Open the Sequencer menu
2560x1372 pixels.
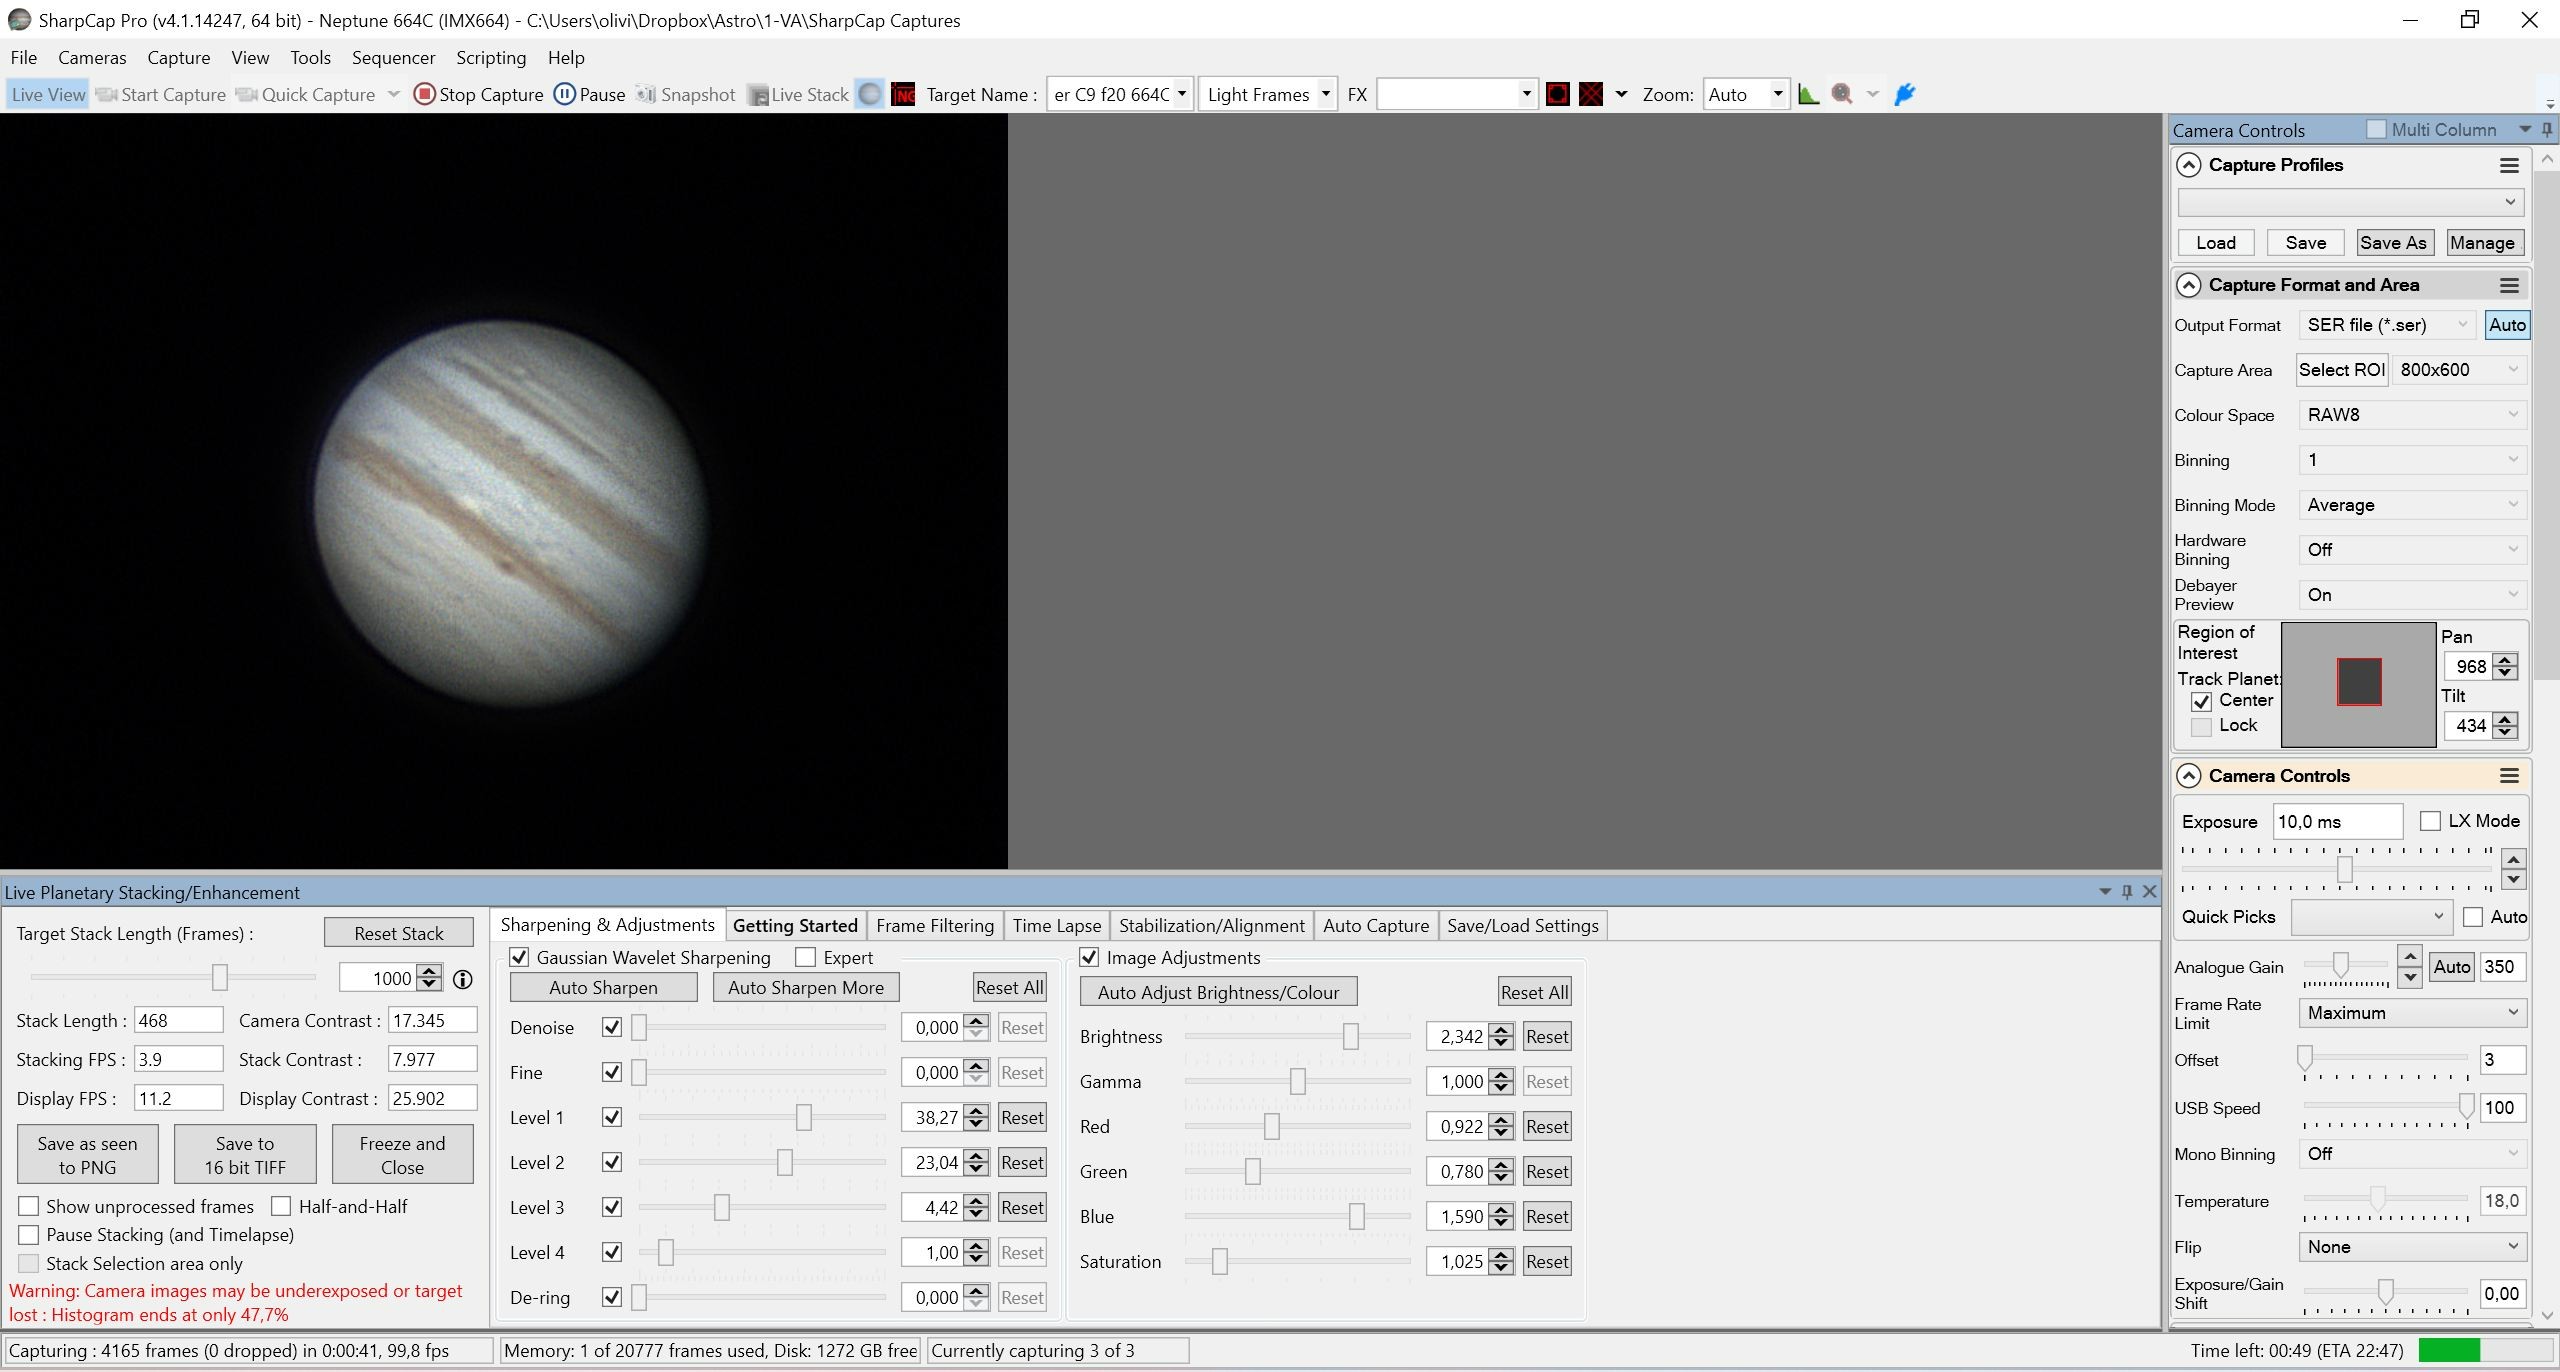click(393, 57)
